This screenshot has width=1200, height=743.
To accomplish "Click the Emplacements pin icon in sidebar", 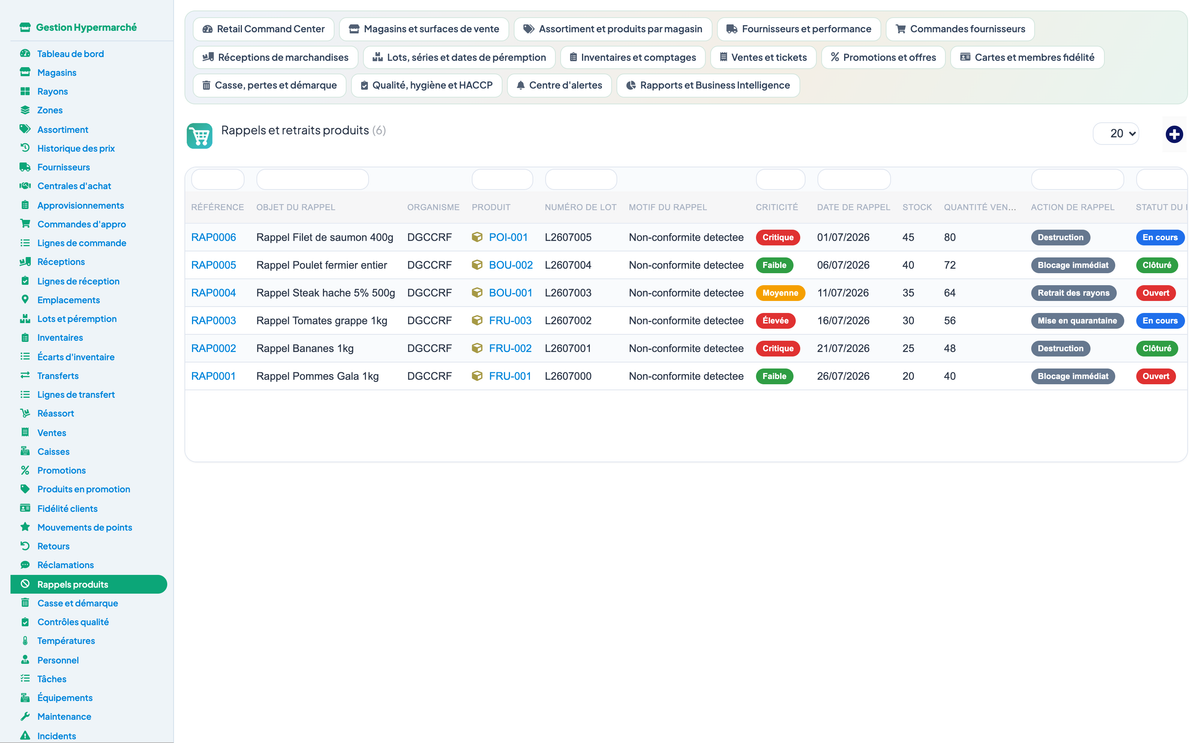I will pos(25,300).
